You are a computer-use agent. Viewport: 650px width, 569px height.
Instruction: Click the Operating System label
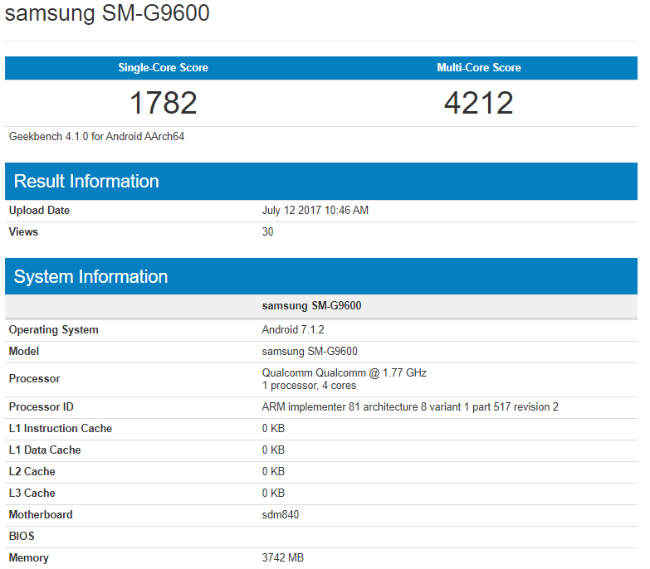coord(53,330)
